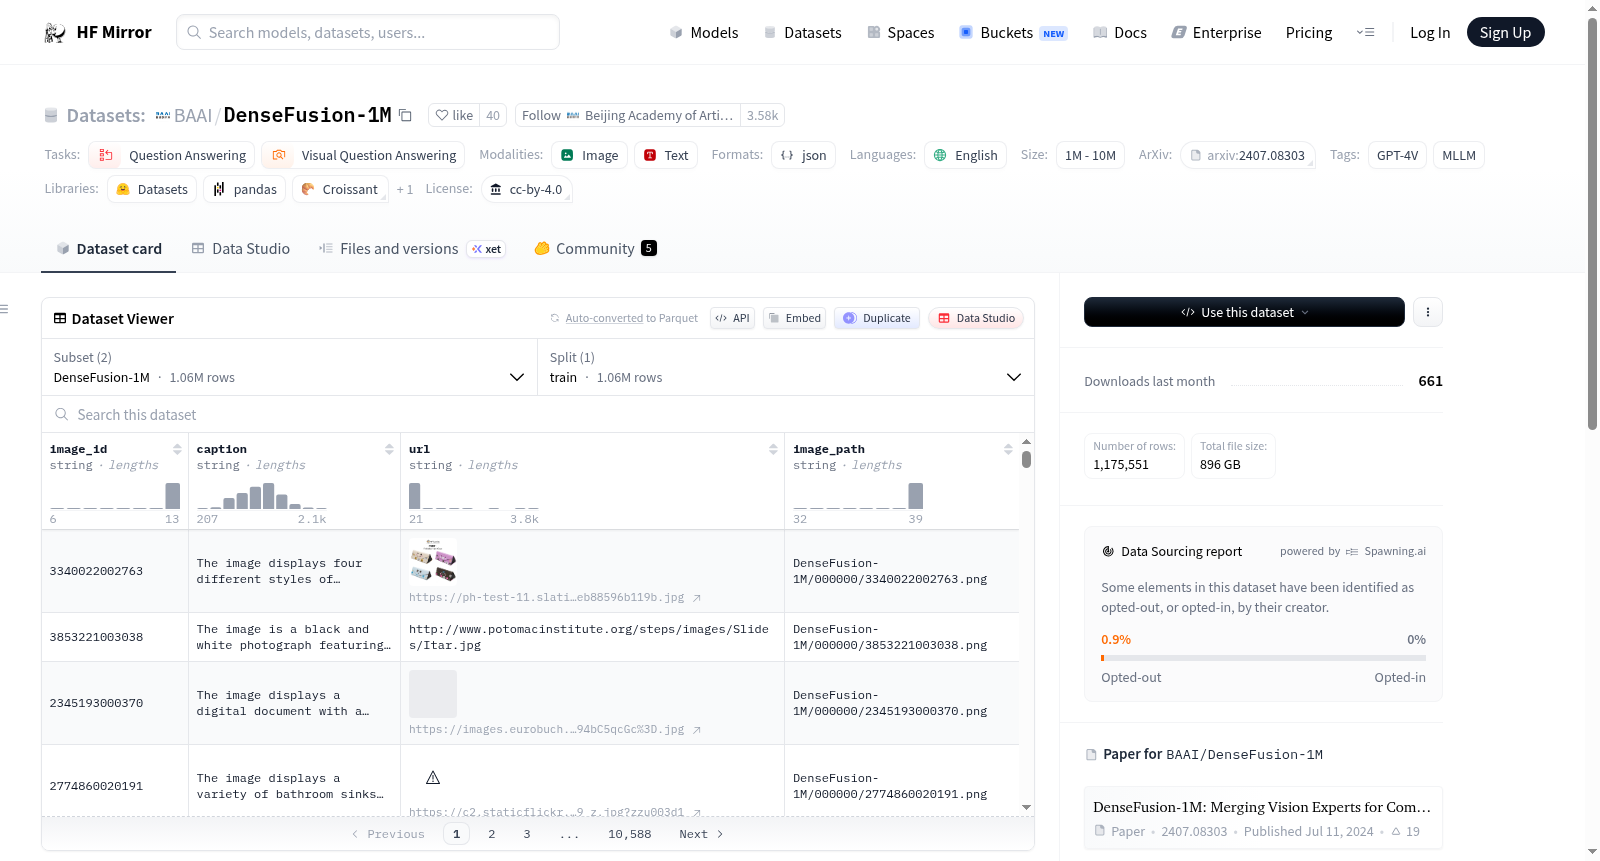Go to Spaces in the top navigation
Viewport: 1600px width, 861px height.
[x=900, y=33]
